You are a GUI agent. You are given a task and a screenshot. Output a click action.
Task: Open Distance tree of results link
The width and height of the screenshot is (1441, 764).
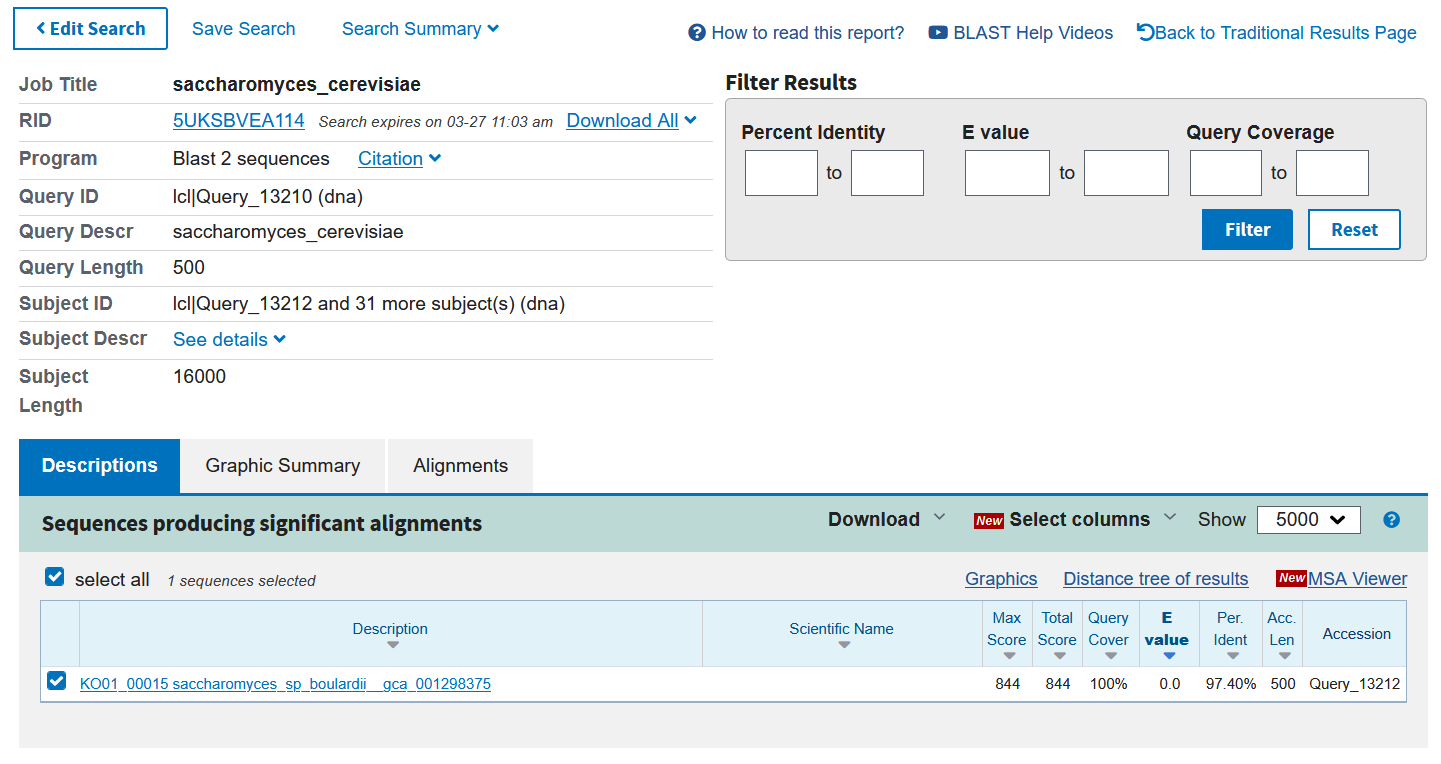pos(1156,579)
